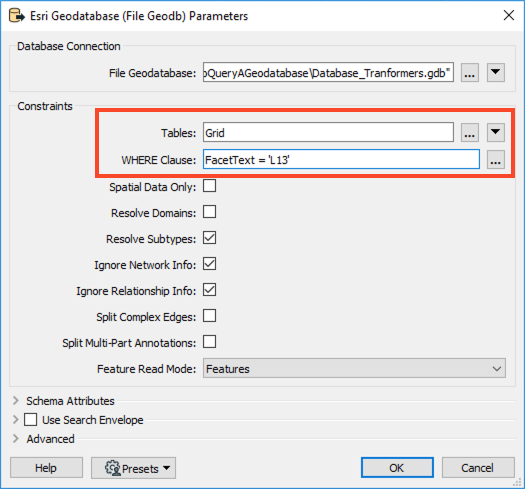This screenshot has height=489, width=525.
Task: Open the File Geodatabase dropdown arrow menu
Action: click(x=496, y=72)
